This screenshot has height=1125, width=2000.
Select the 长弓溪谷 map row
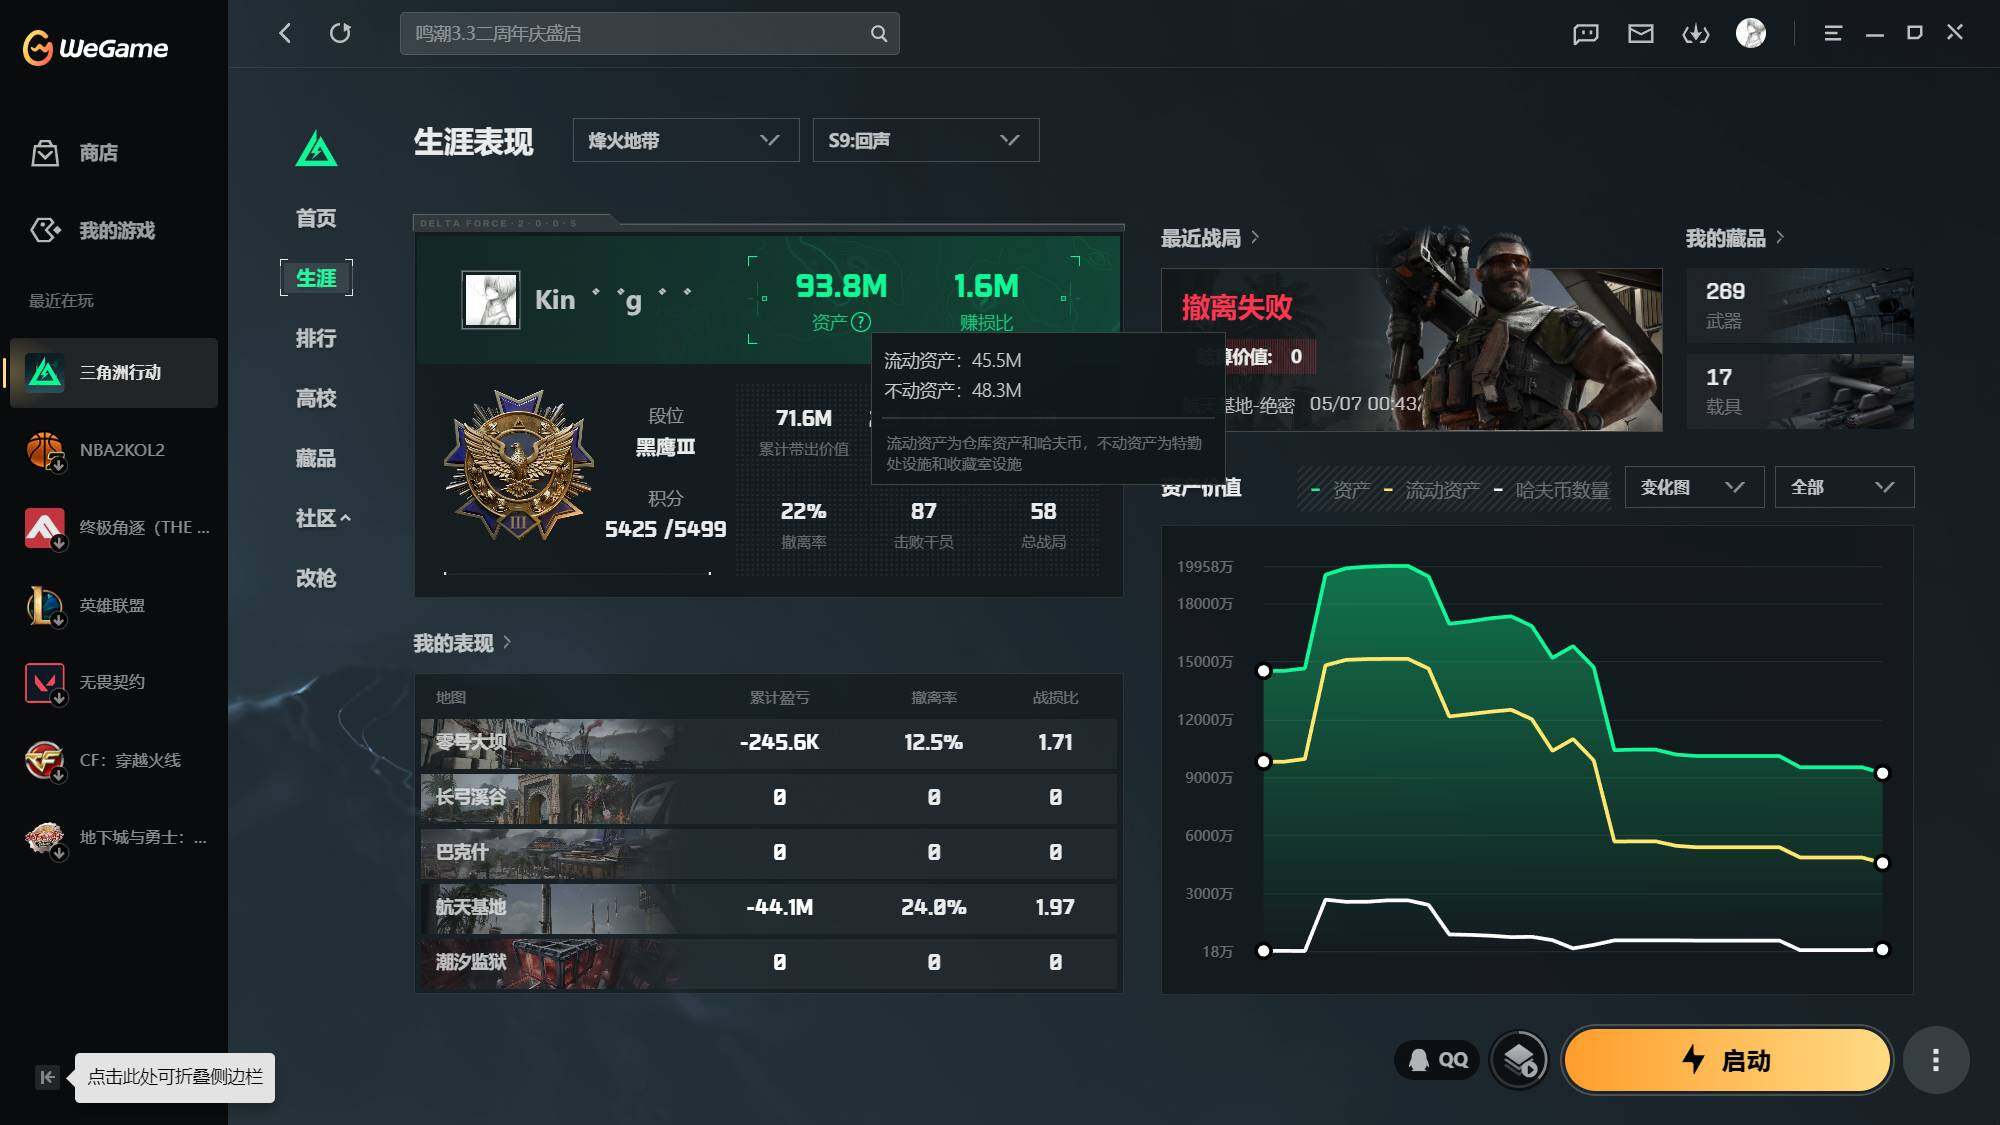click(768, 798)
